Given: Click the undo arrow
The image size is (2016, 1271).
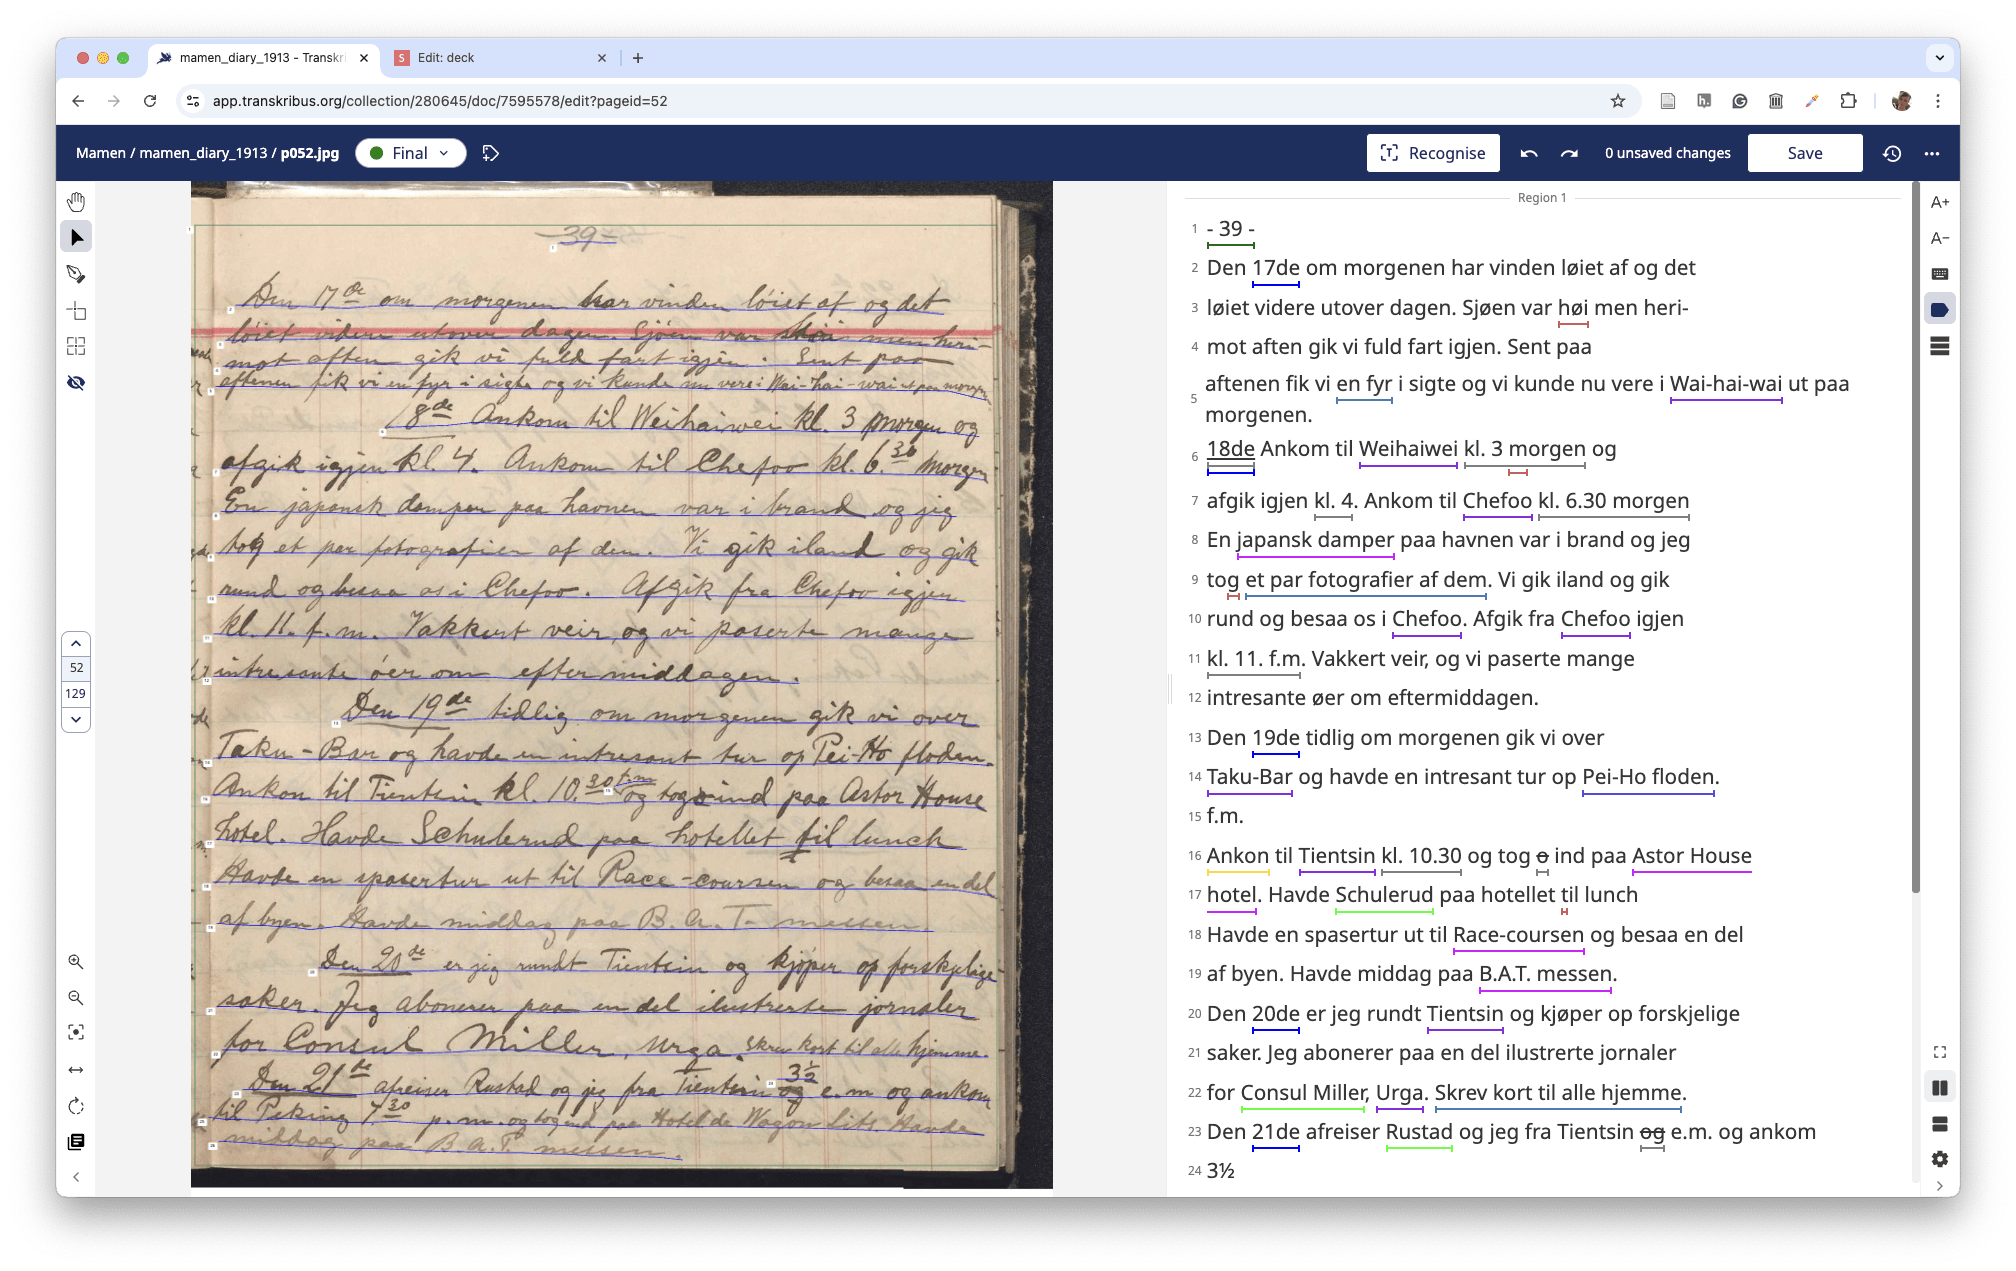Looking at the screenshot, I should point(1529,153).
